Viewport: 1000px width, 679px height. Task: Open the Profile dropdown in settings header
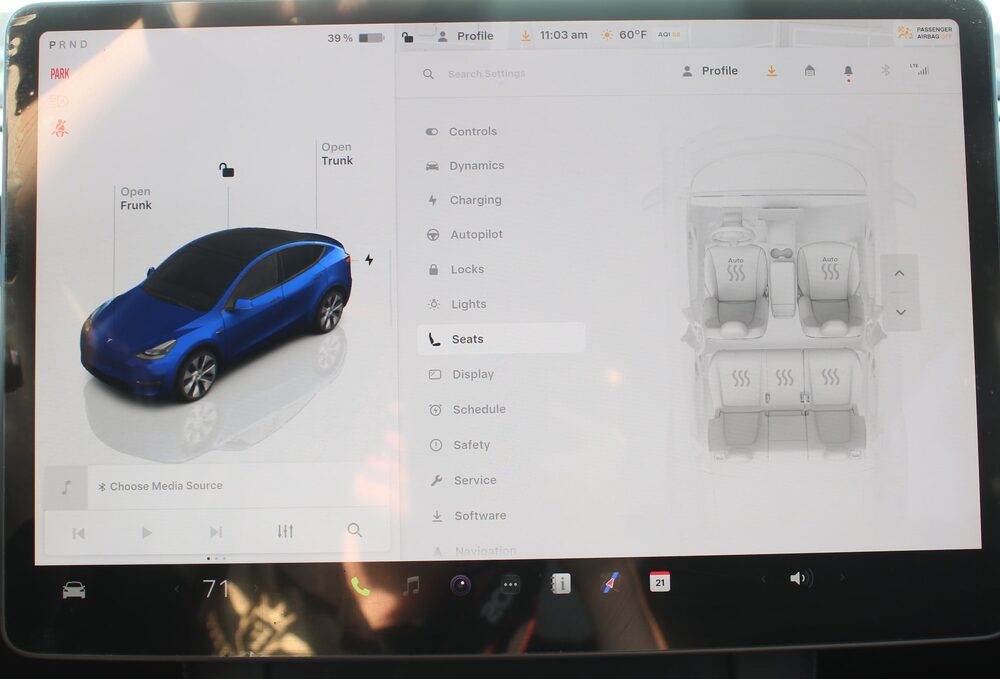click(710, 71)
